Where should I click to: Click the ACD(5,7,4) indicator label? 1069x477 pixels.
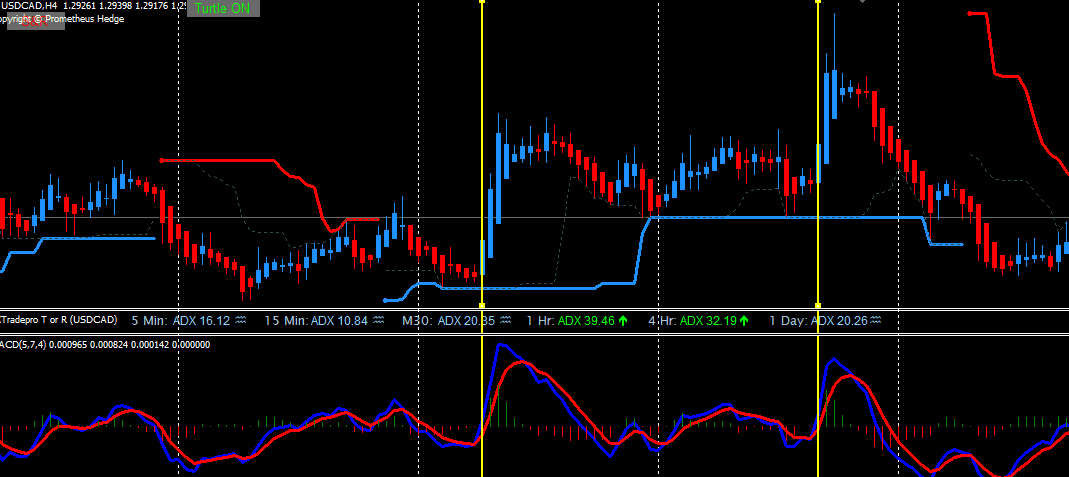25,345
